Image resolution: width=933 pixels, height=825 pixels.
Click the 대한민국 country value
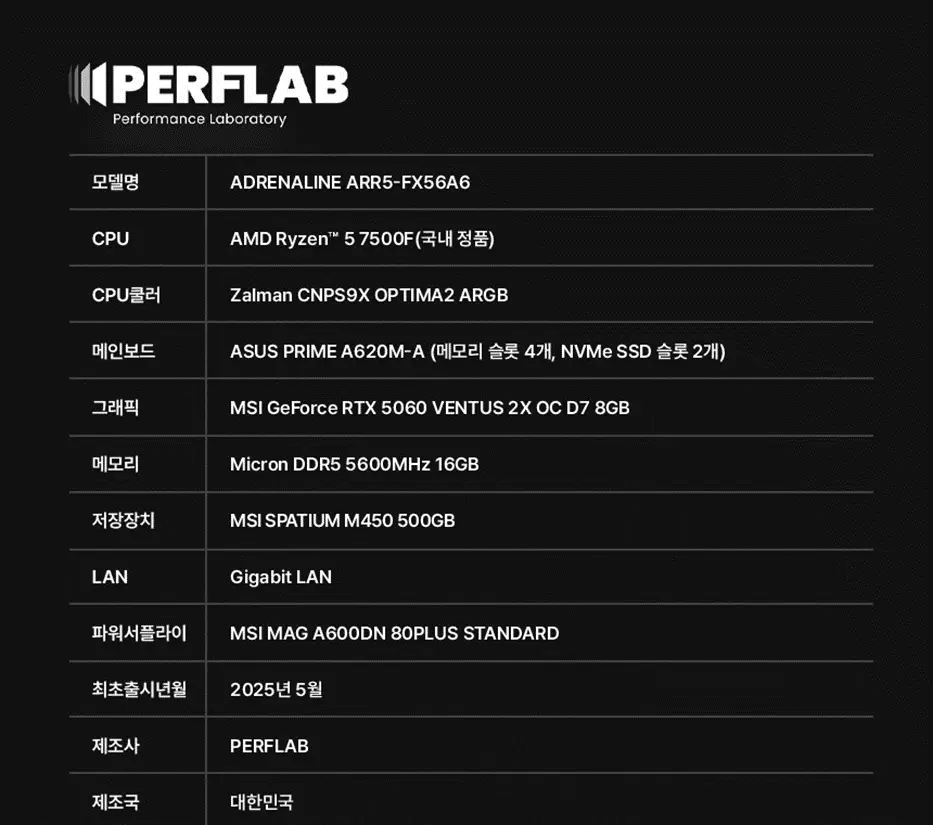(261, 802)
